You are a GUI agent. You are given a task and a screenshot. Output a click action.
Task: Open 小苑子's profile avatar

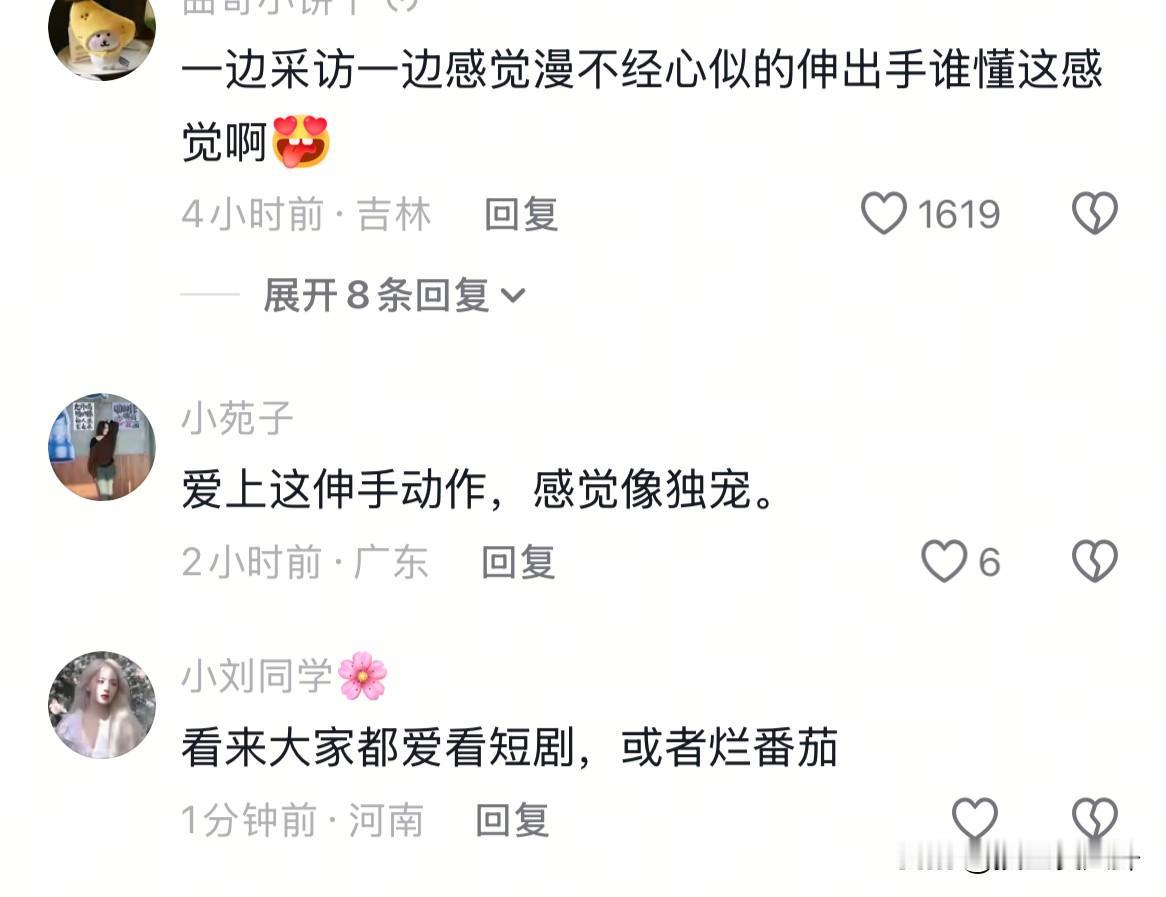click(102, 447)
